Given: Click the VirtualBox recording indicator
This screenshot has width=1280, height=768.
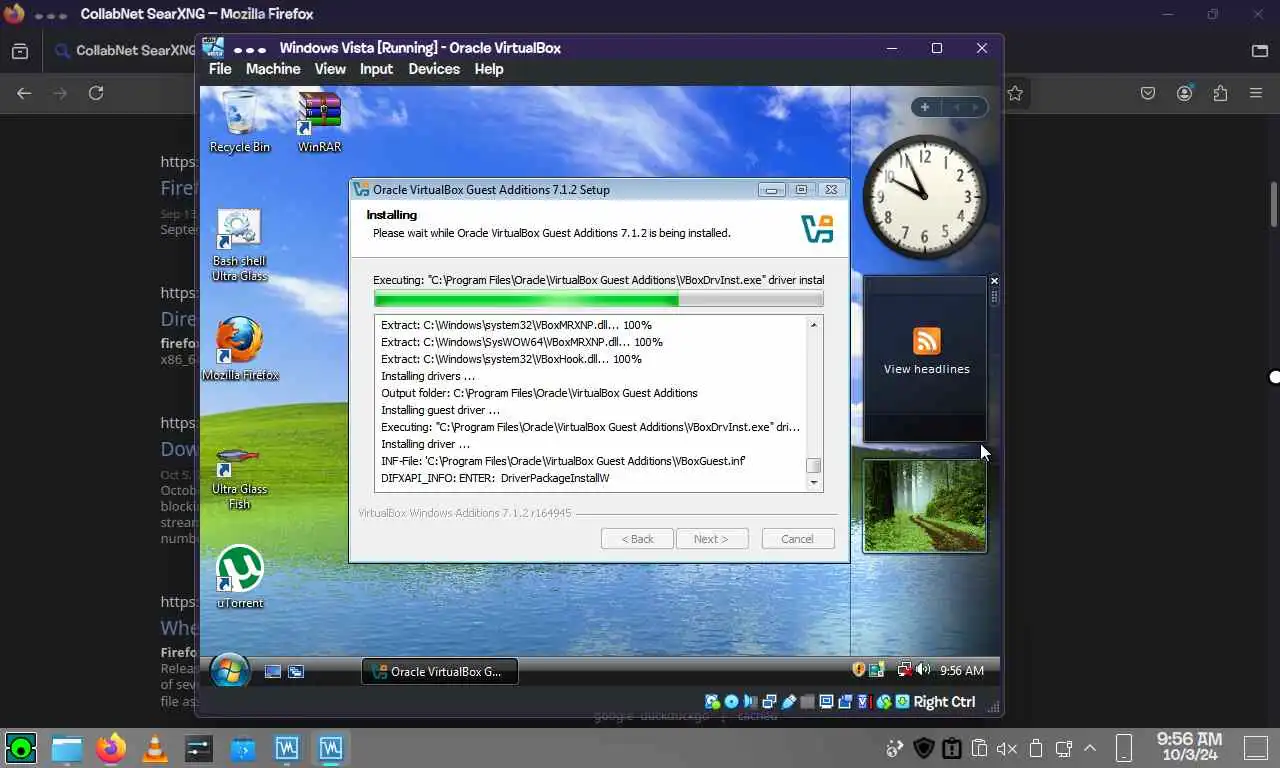Looking at the screenshot, I should (845, 702).
